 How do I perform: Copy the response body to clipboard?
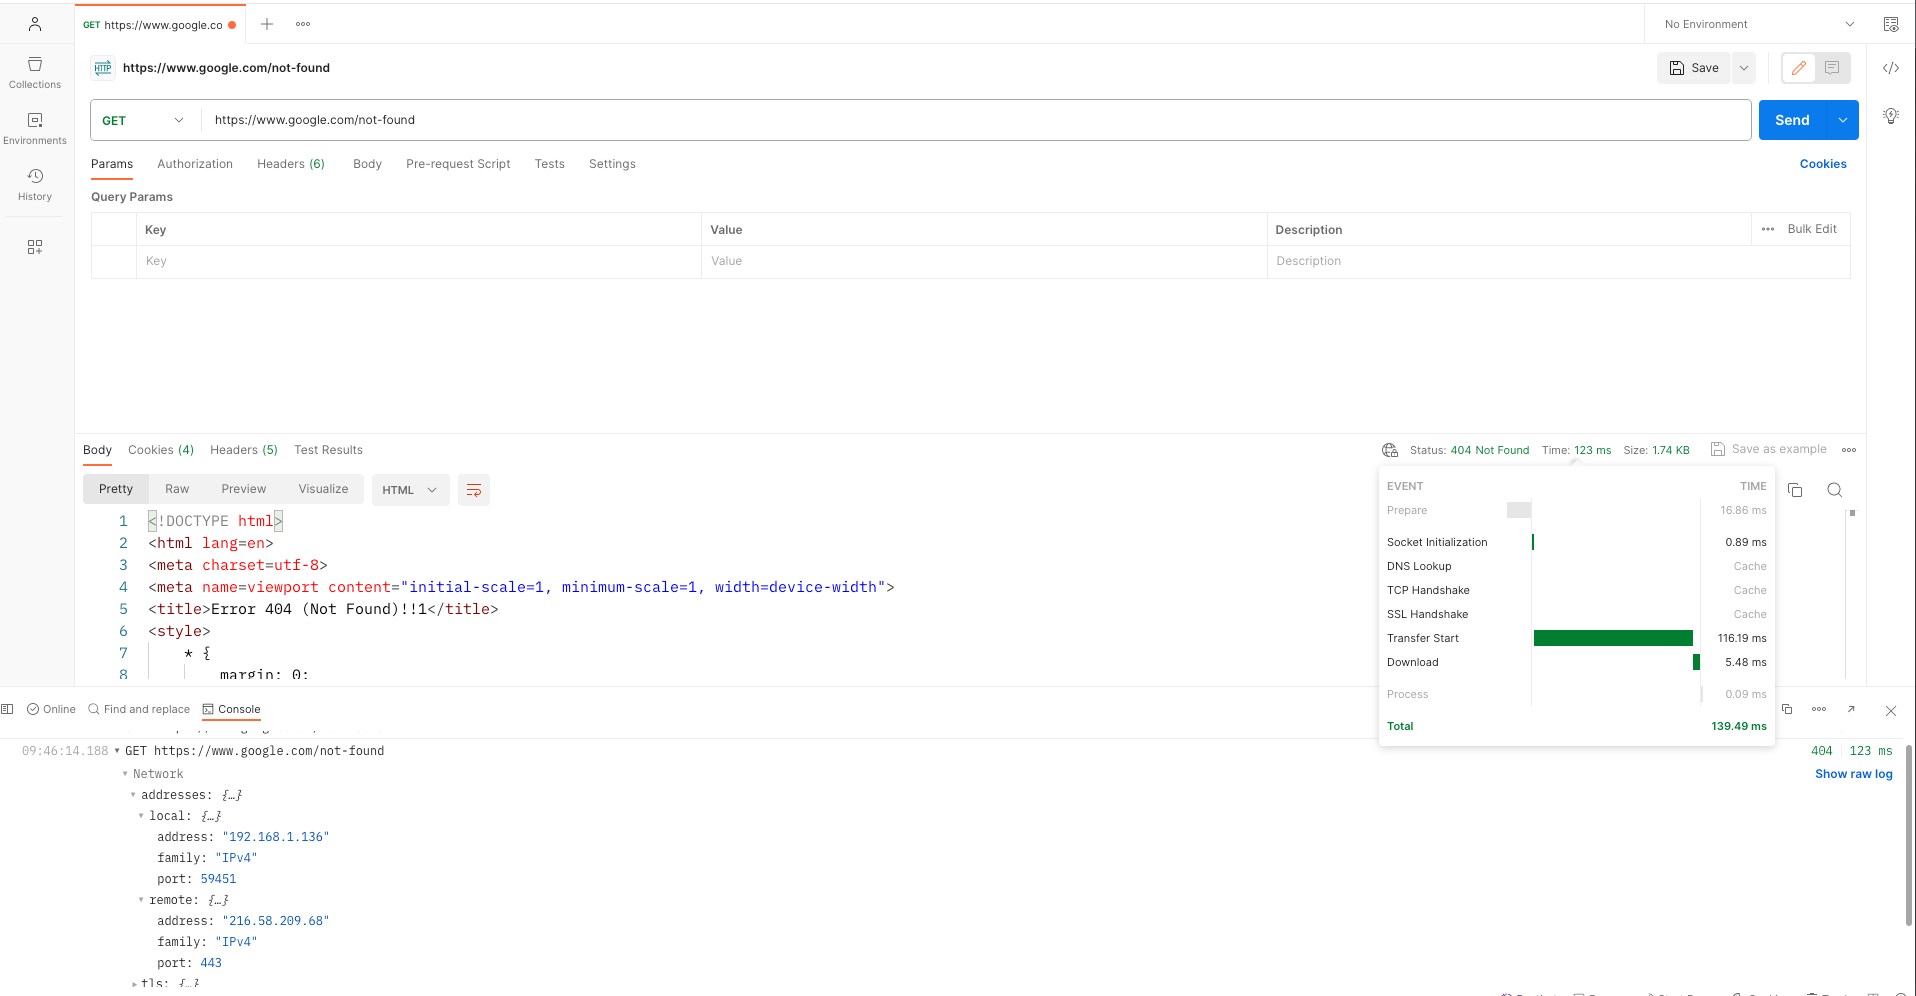[1795, 490]
